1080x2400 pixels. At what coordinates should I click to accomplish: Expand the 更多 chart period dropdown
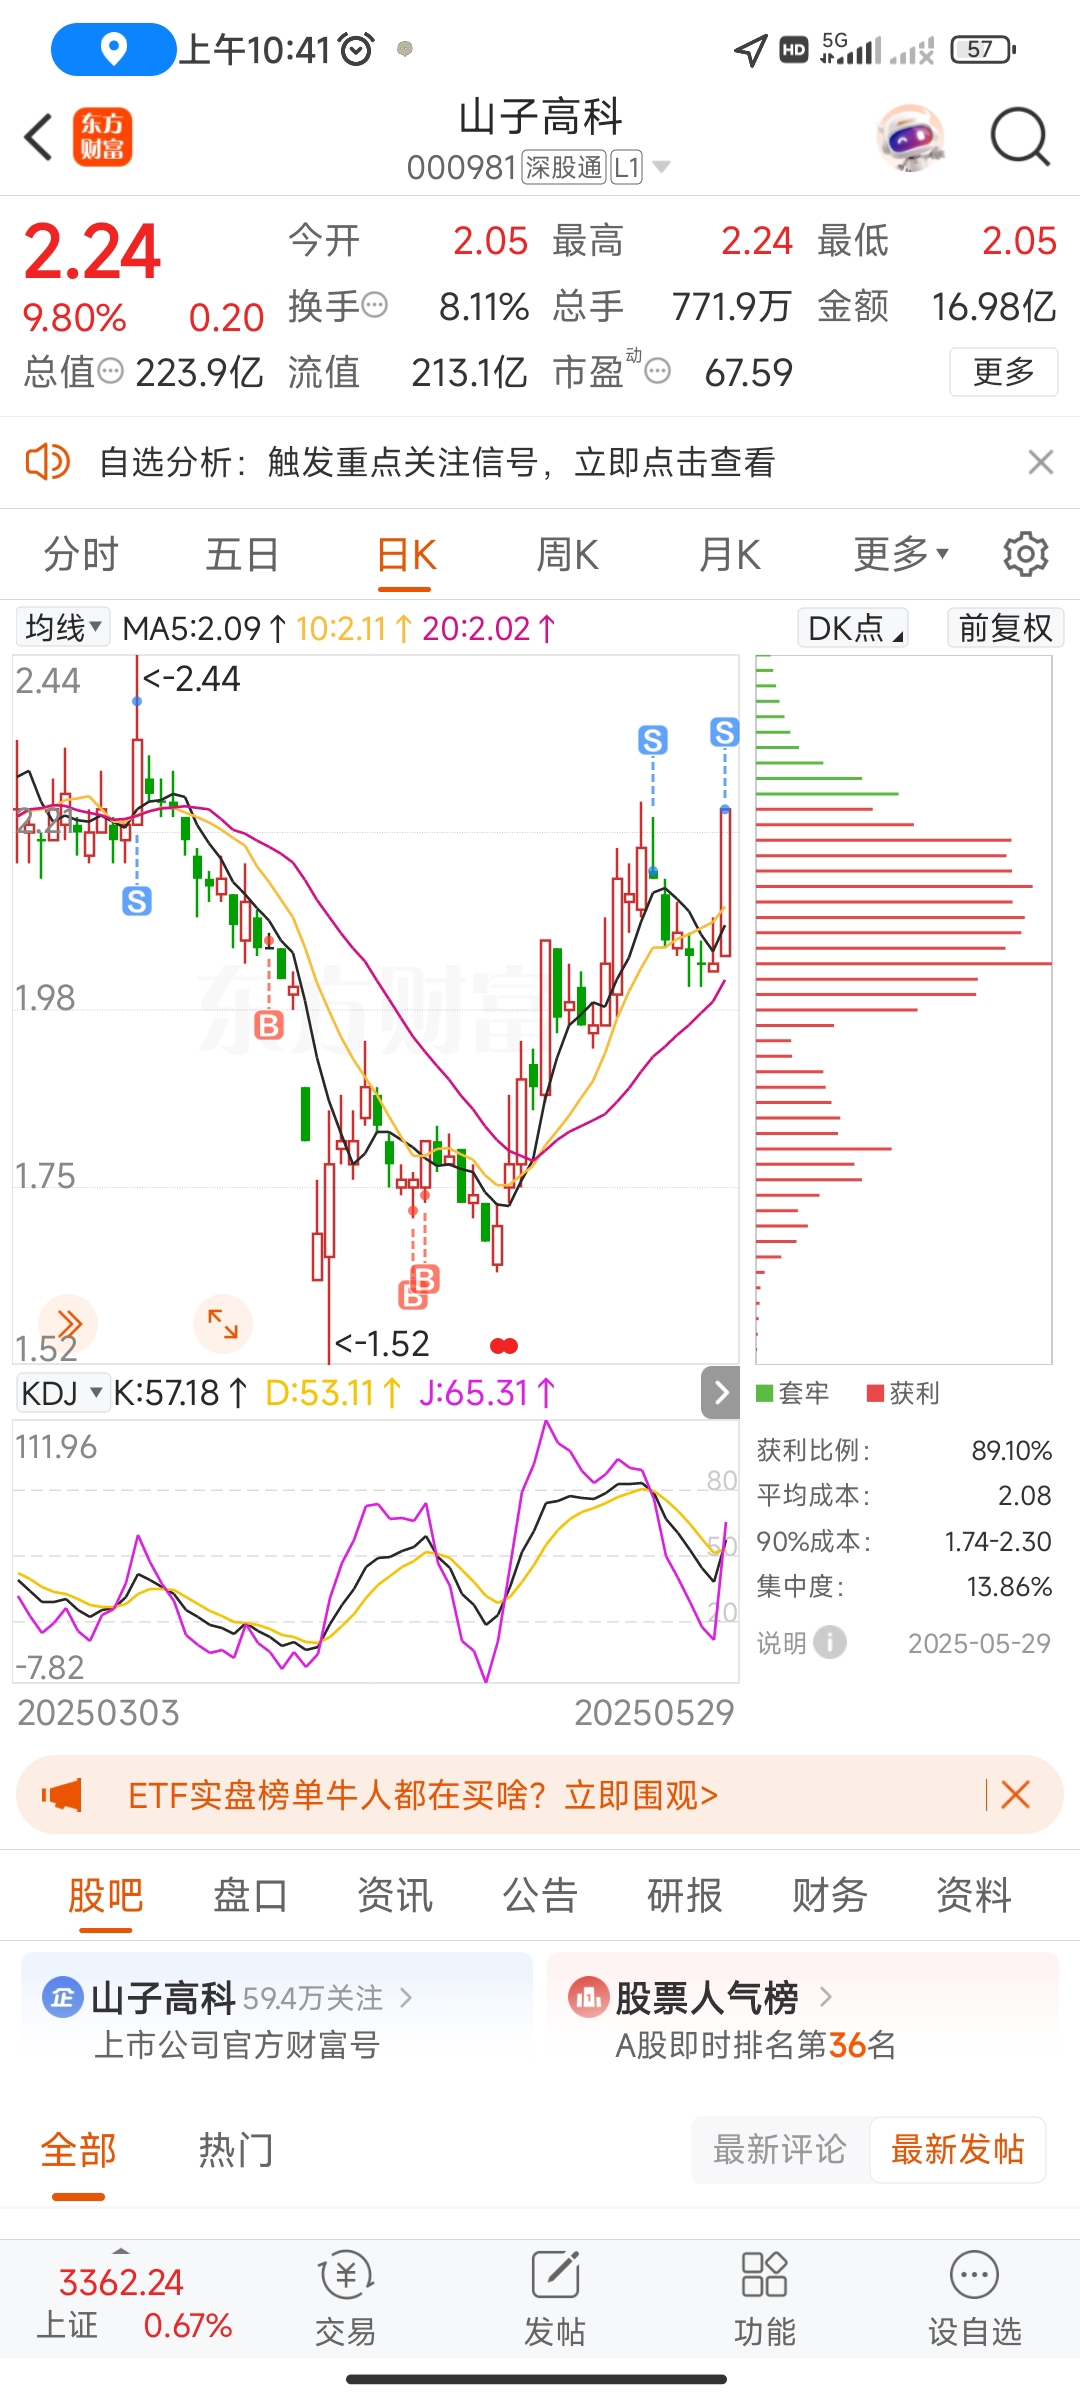[x=900, y=553]
